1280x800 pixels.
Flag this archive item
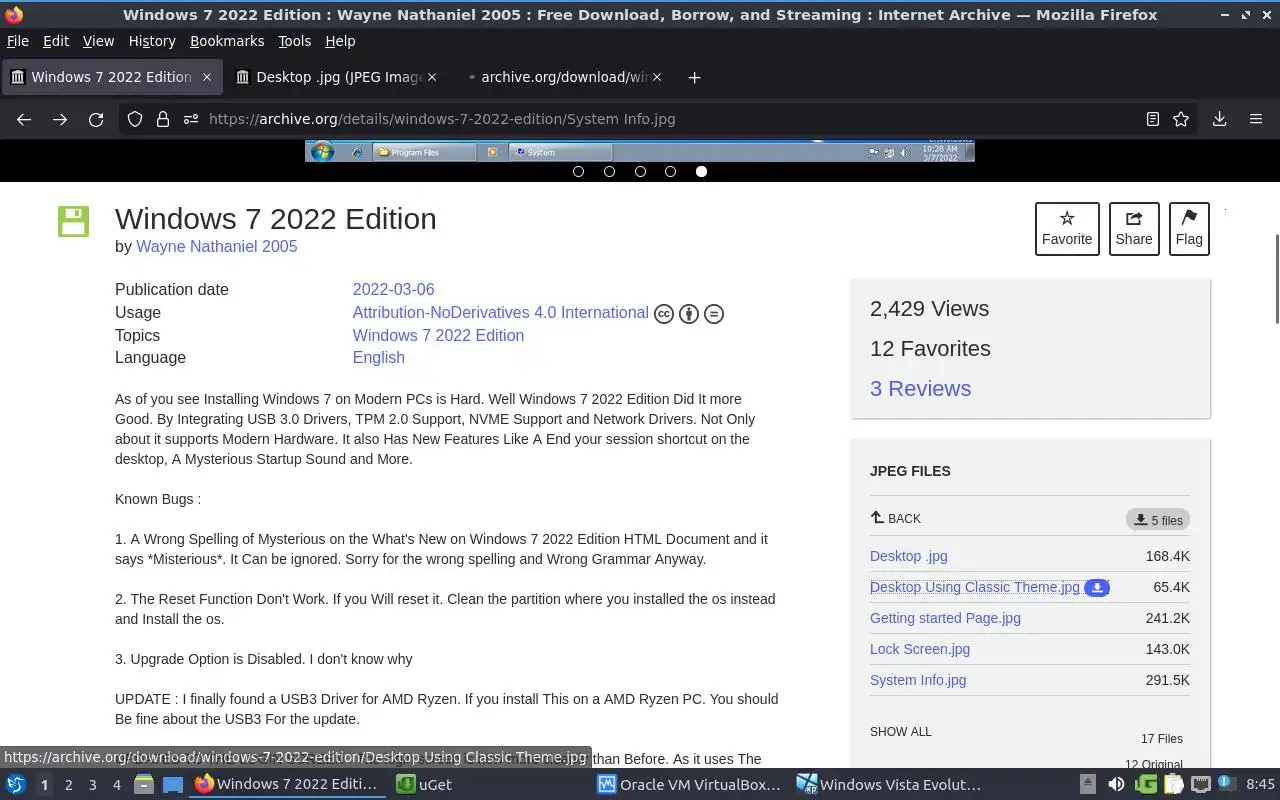pos(1189,229)
